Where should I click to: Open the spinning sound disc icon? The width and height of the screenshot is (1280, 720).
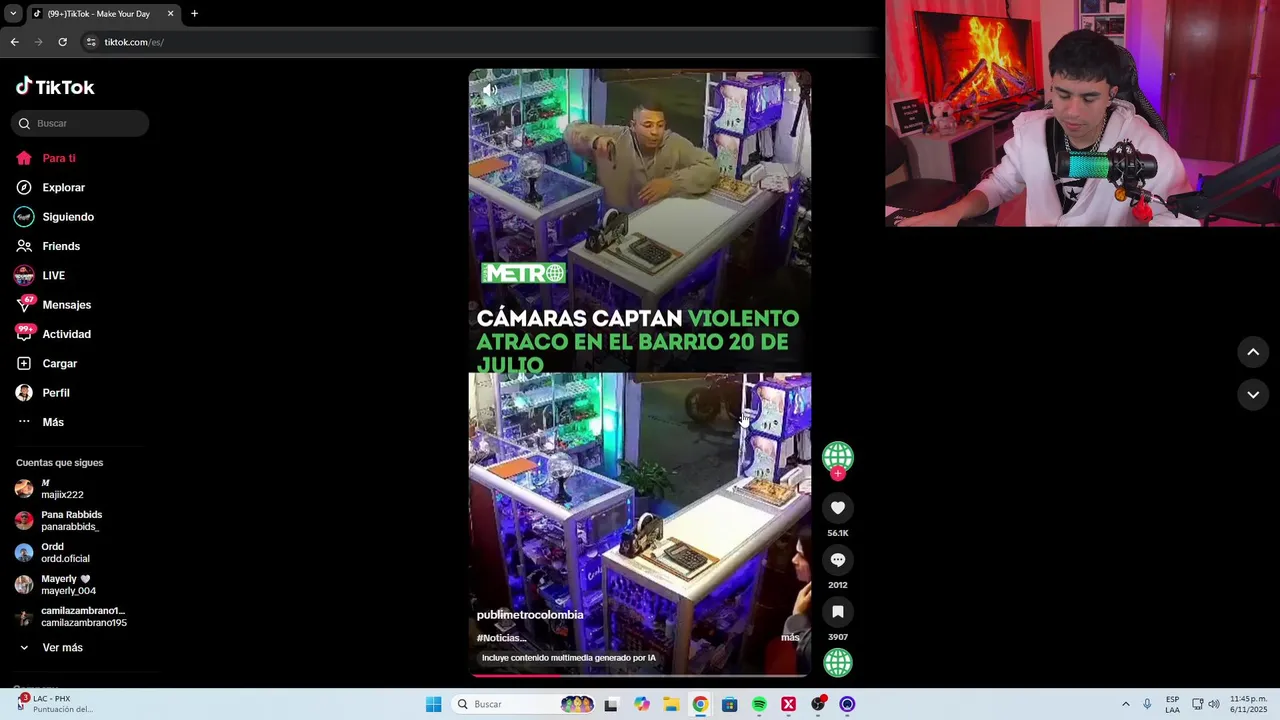[838, 662]
